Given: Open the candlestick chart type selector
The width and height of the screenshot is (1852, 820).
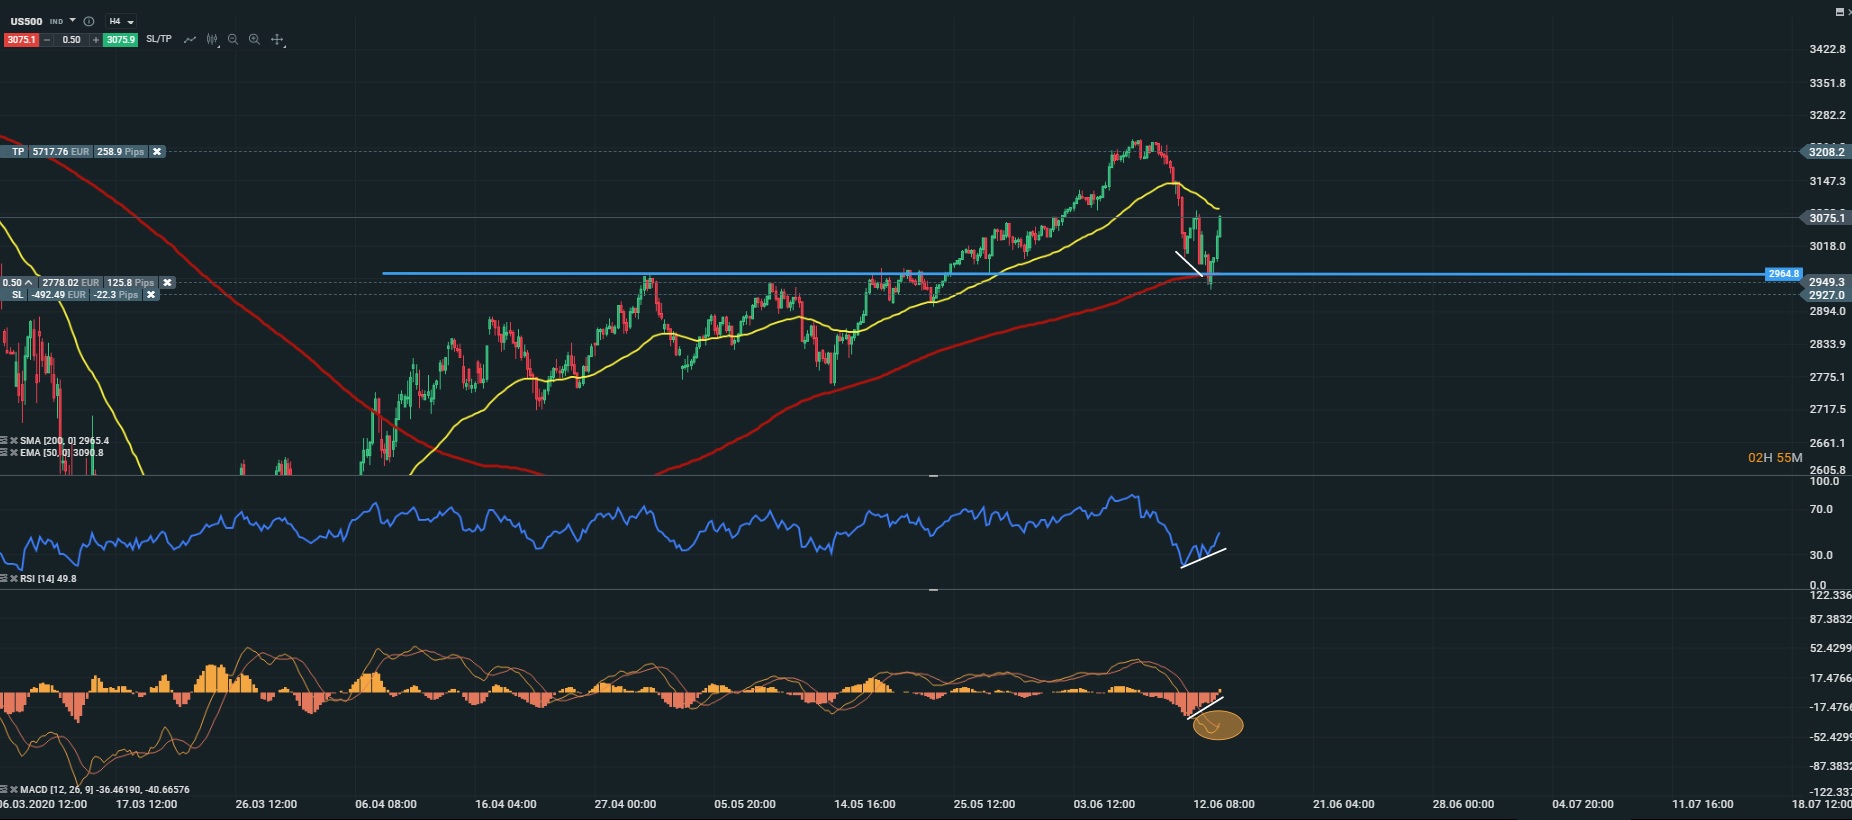Looking at the screenshot, I should pyautogui.click(x=212, y=40).
